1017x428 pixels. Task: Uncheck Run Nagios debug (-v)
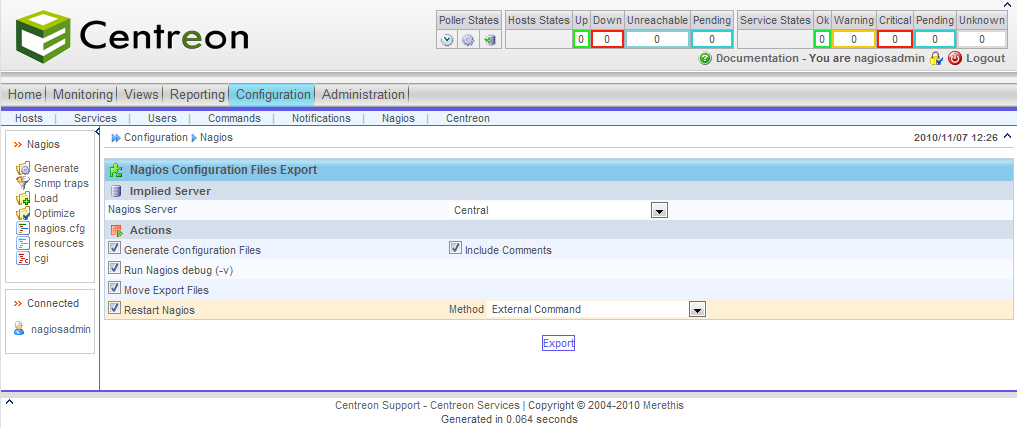tap(114, 268)
